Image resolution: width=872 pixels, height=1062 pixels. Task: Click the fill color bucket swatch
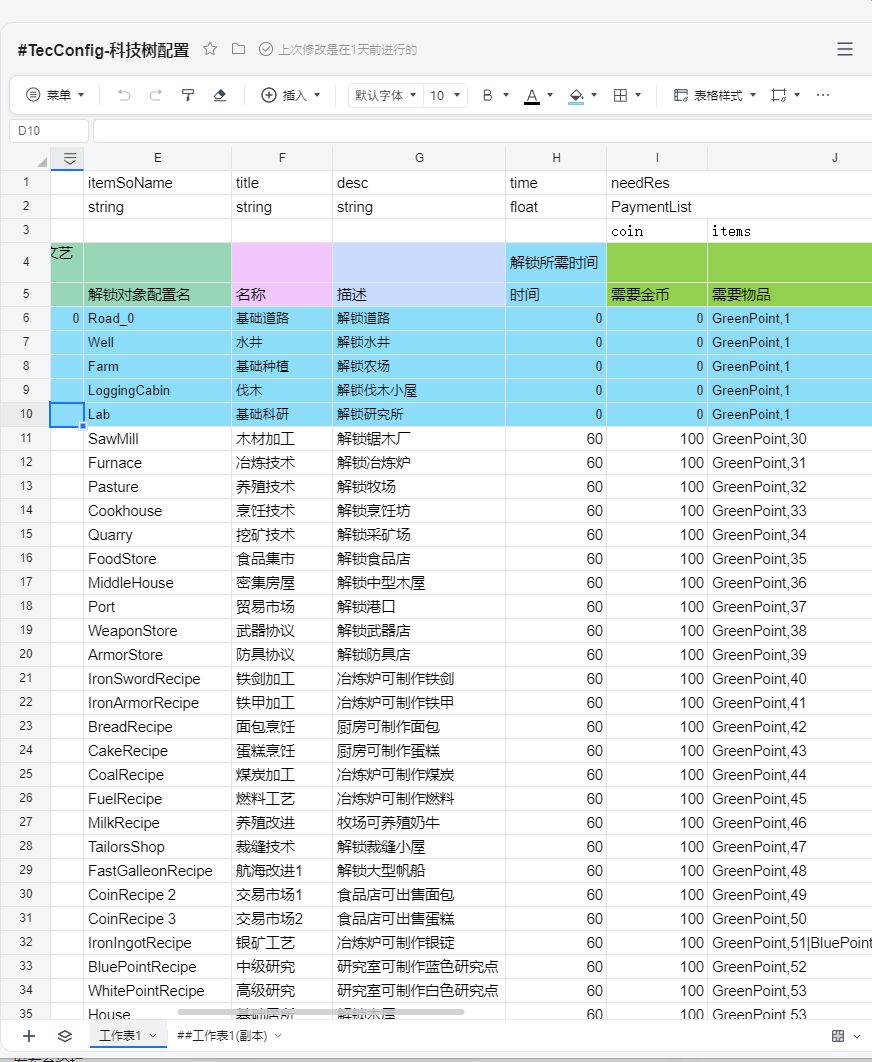(576, 95)
